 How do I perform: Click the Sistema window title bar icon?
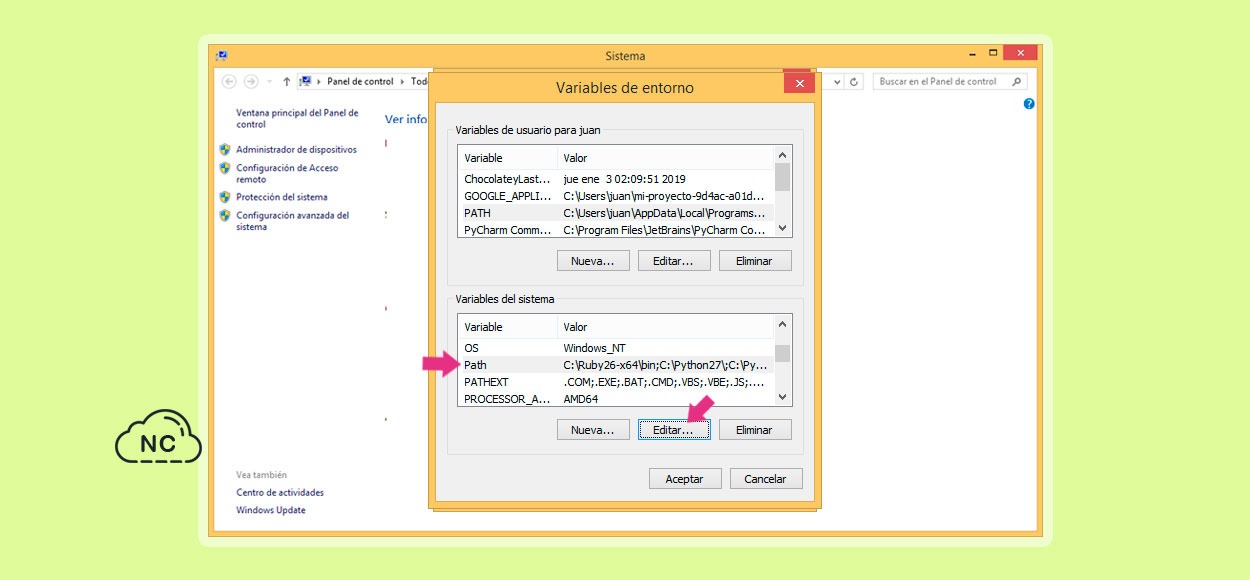tap(221, 56)
